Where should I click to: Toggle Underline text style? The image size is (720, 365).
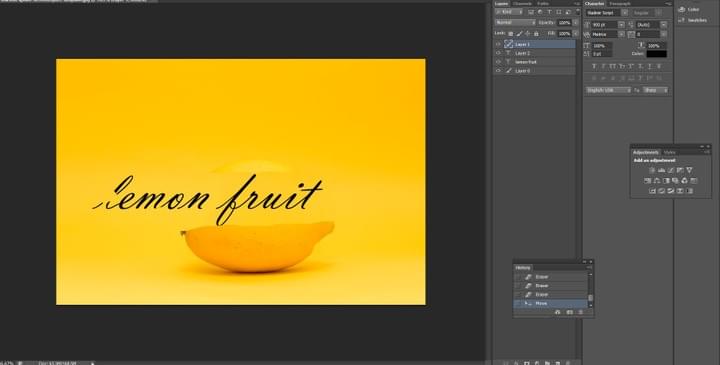click(x=650, y=67)
